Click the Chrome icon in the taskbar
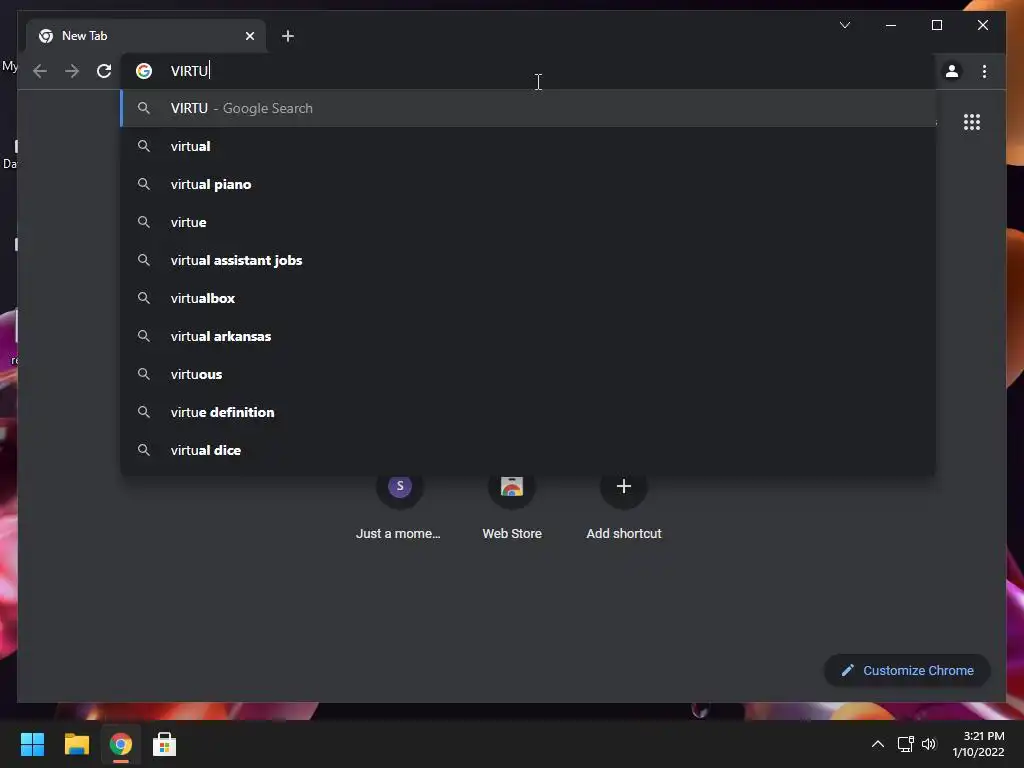 (120, 744)
